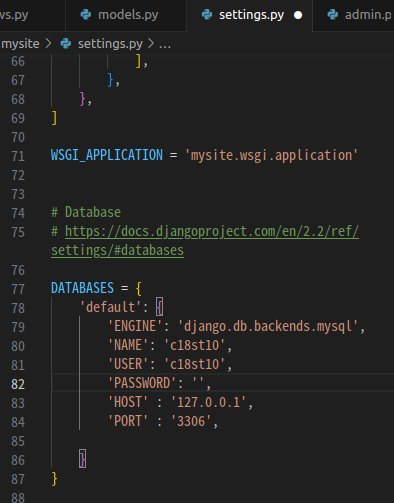Screen dimensions: 394x503
Task: Click the yellow closing bracket on line 69
Action: 55,118
